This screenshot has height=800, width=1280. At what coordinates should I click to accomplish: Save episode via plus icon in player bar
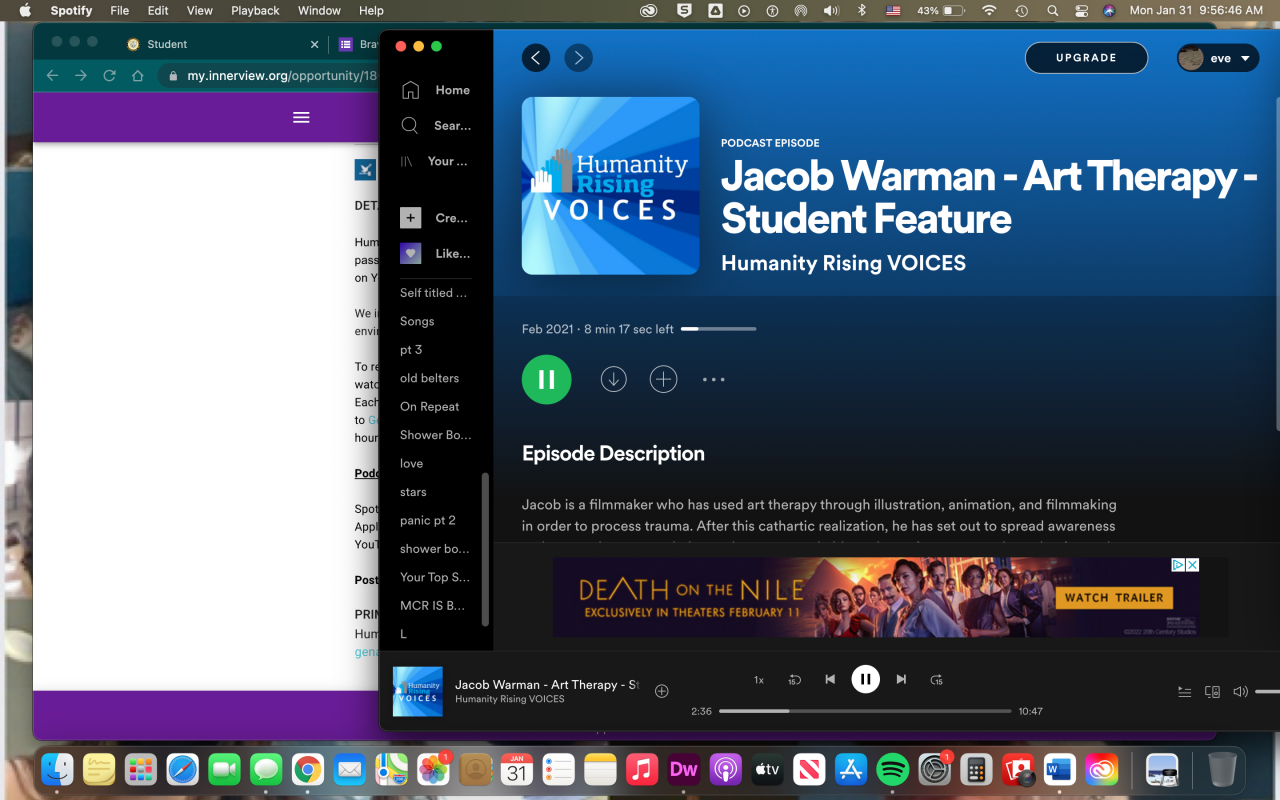(661, 691)
